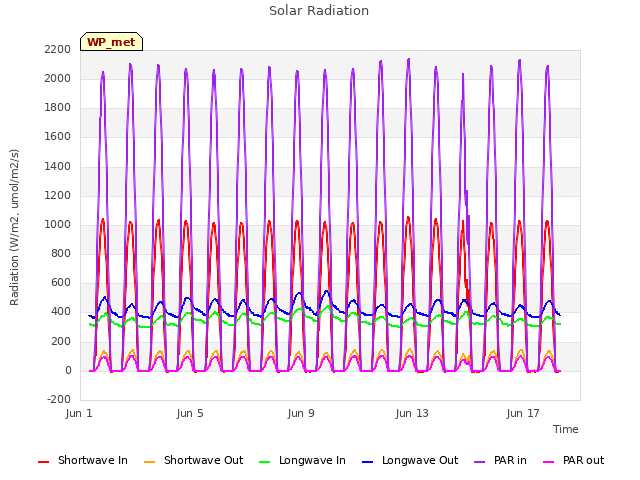Click the -200 y-axis tick label
Screen dimensions: 640x480
[59, 399]
